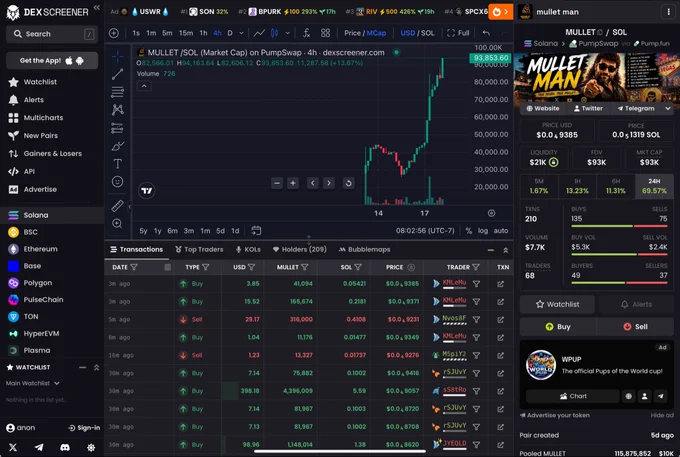Open New Pairs in sidebar

point(40,136)
